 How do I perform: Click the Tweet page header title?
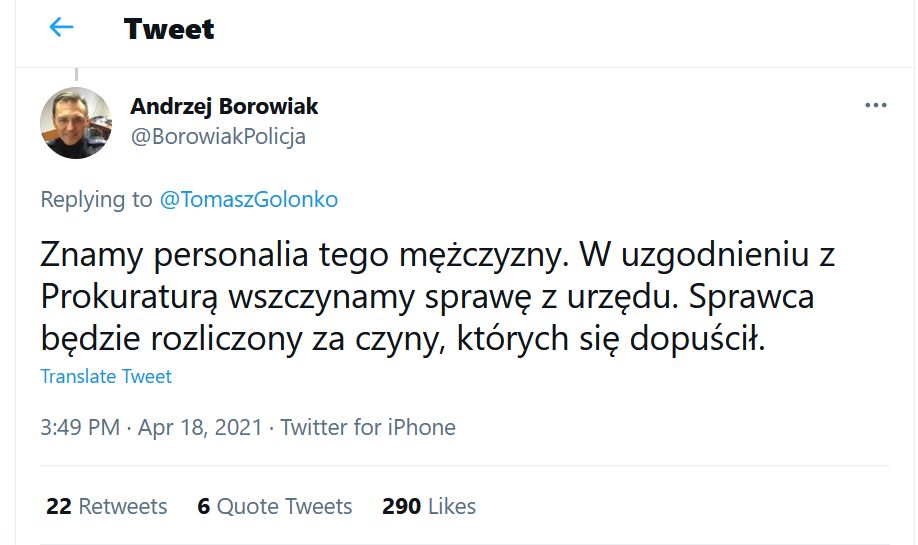click(169, 29)
